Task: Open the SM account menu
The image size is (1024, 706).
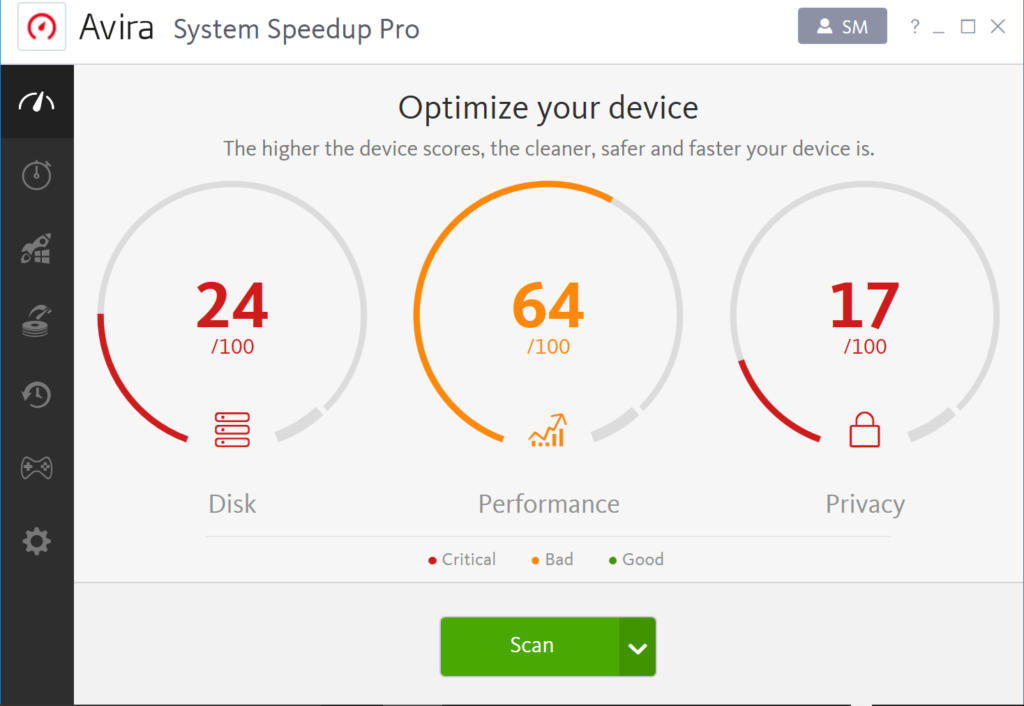Action: (842, 26)
